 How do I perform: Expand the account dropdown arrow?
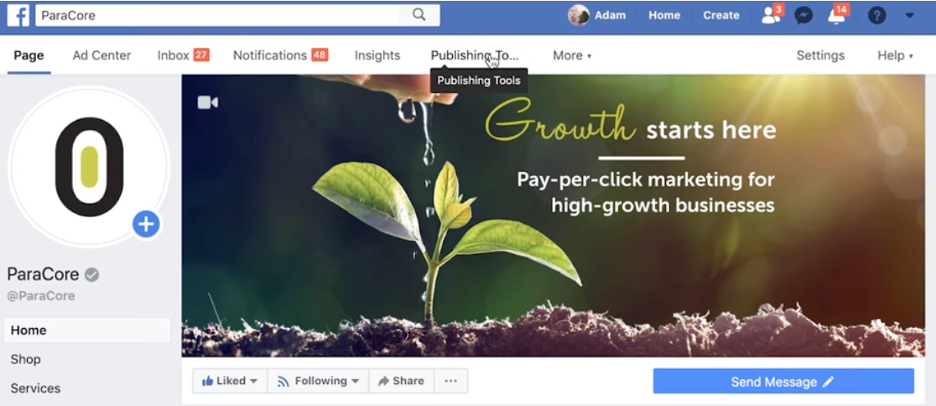click(x=910, y=16)
